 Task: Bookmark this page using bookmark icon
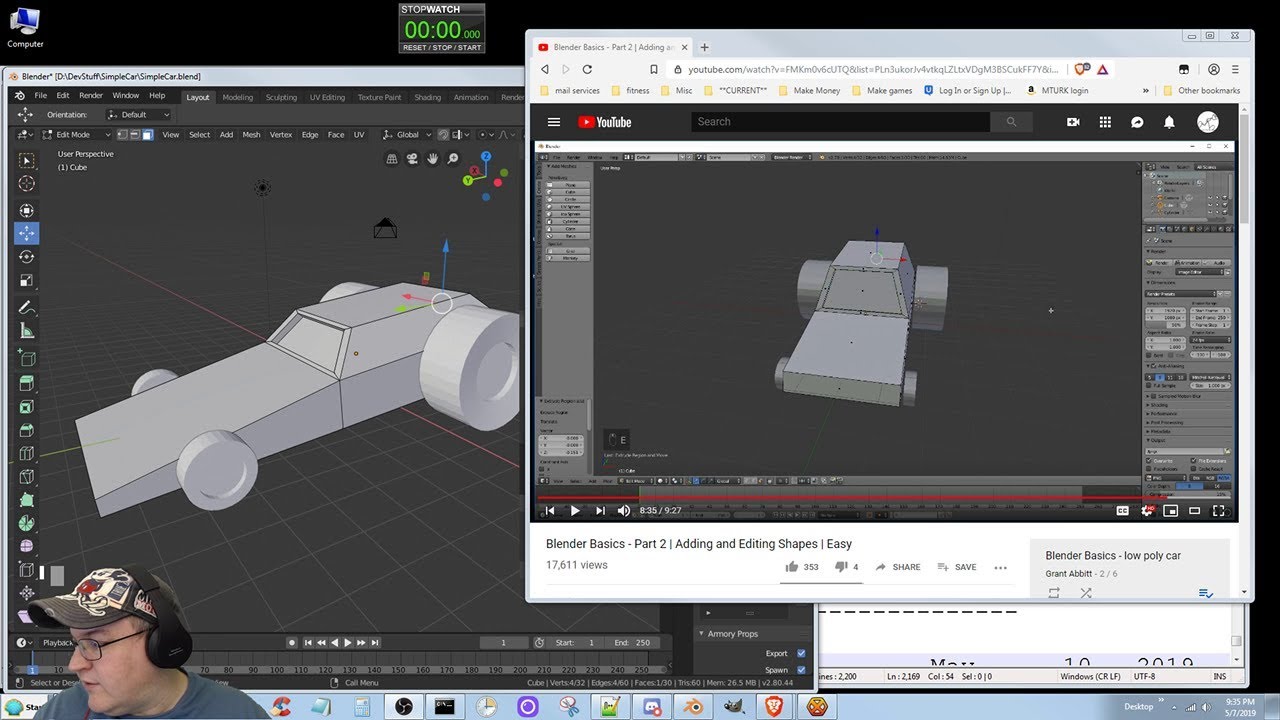click(653, 69)
